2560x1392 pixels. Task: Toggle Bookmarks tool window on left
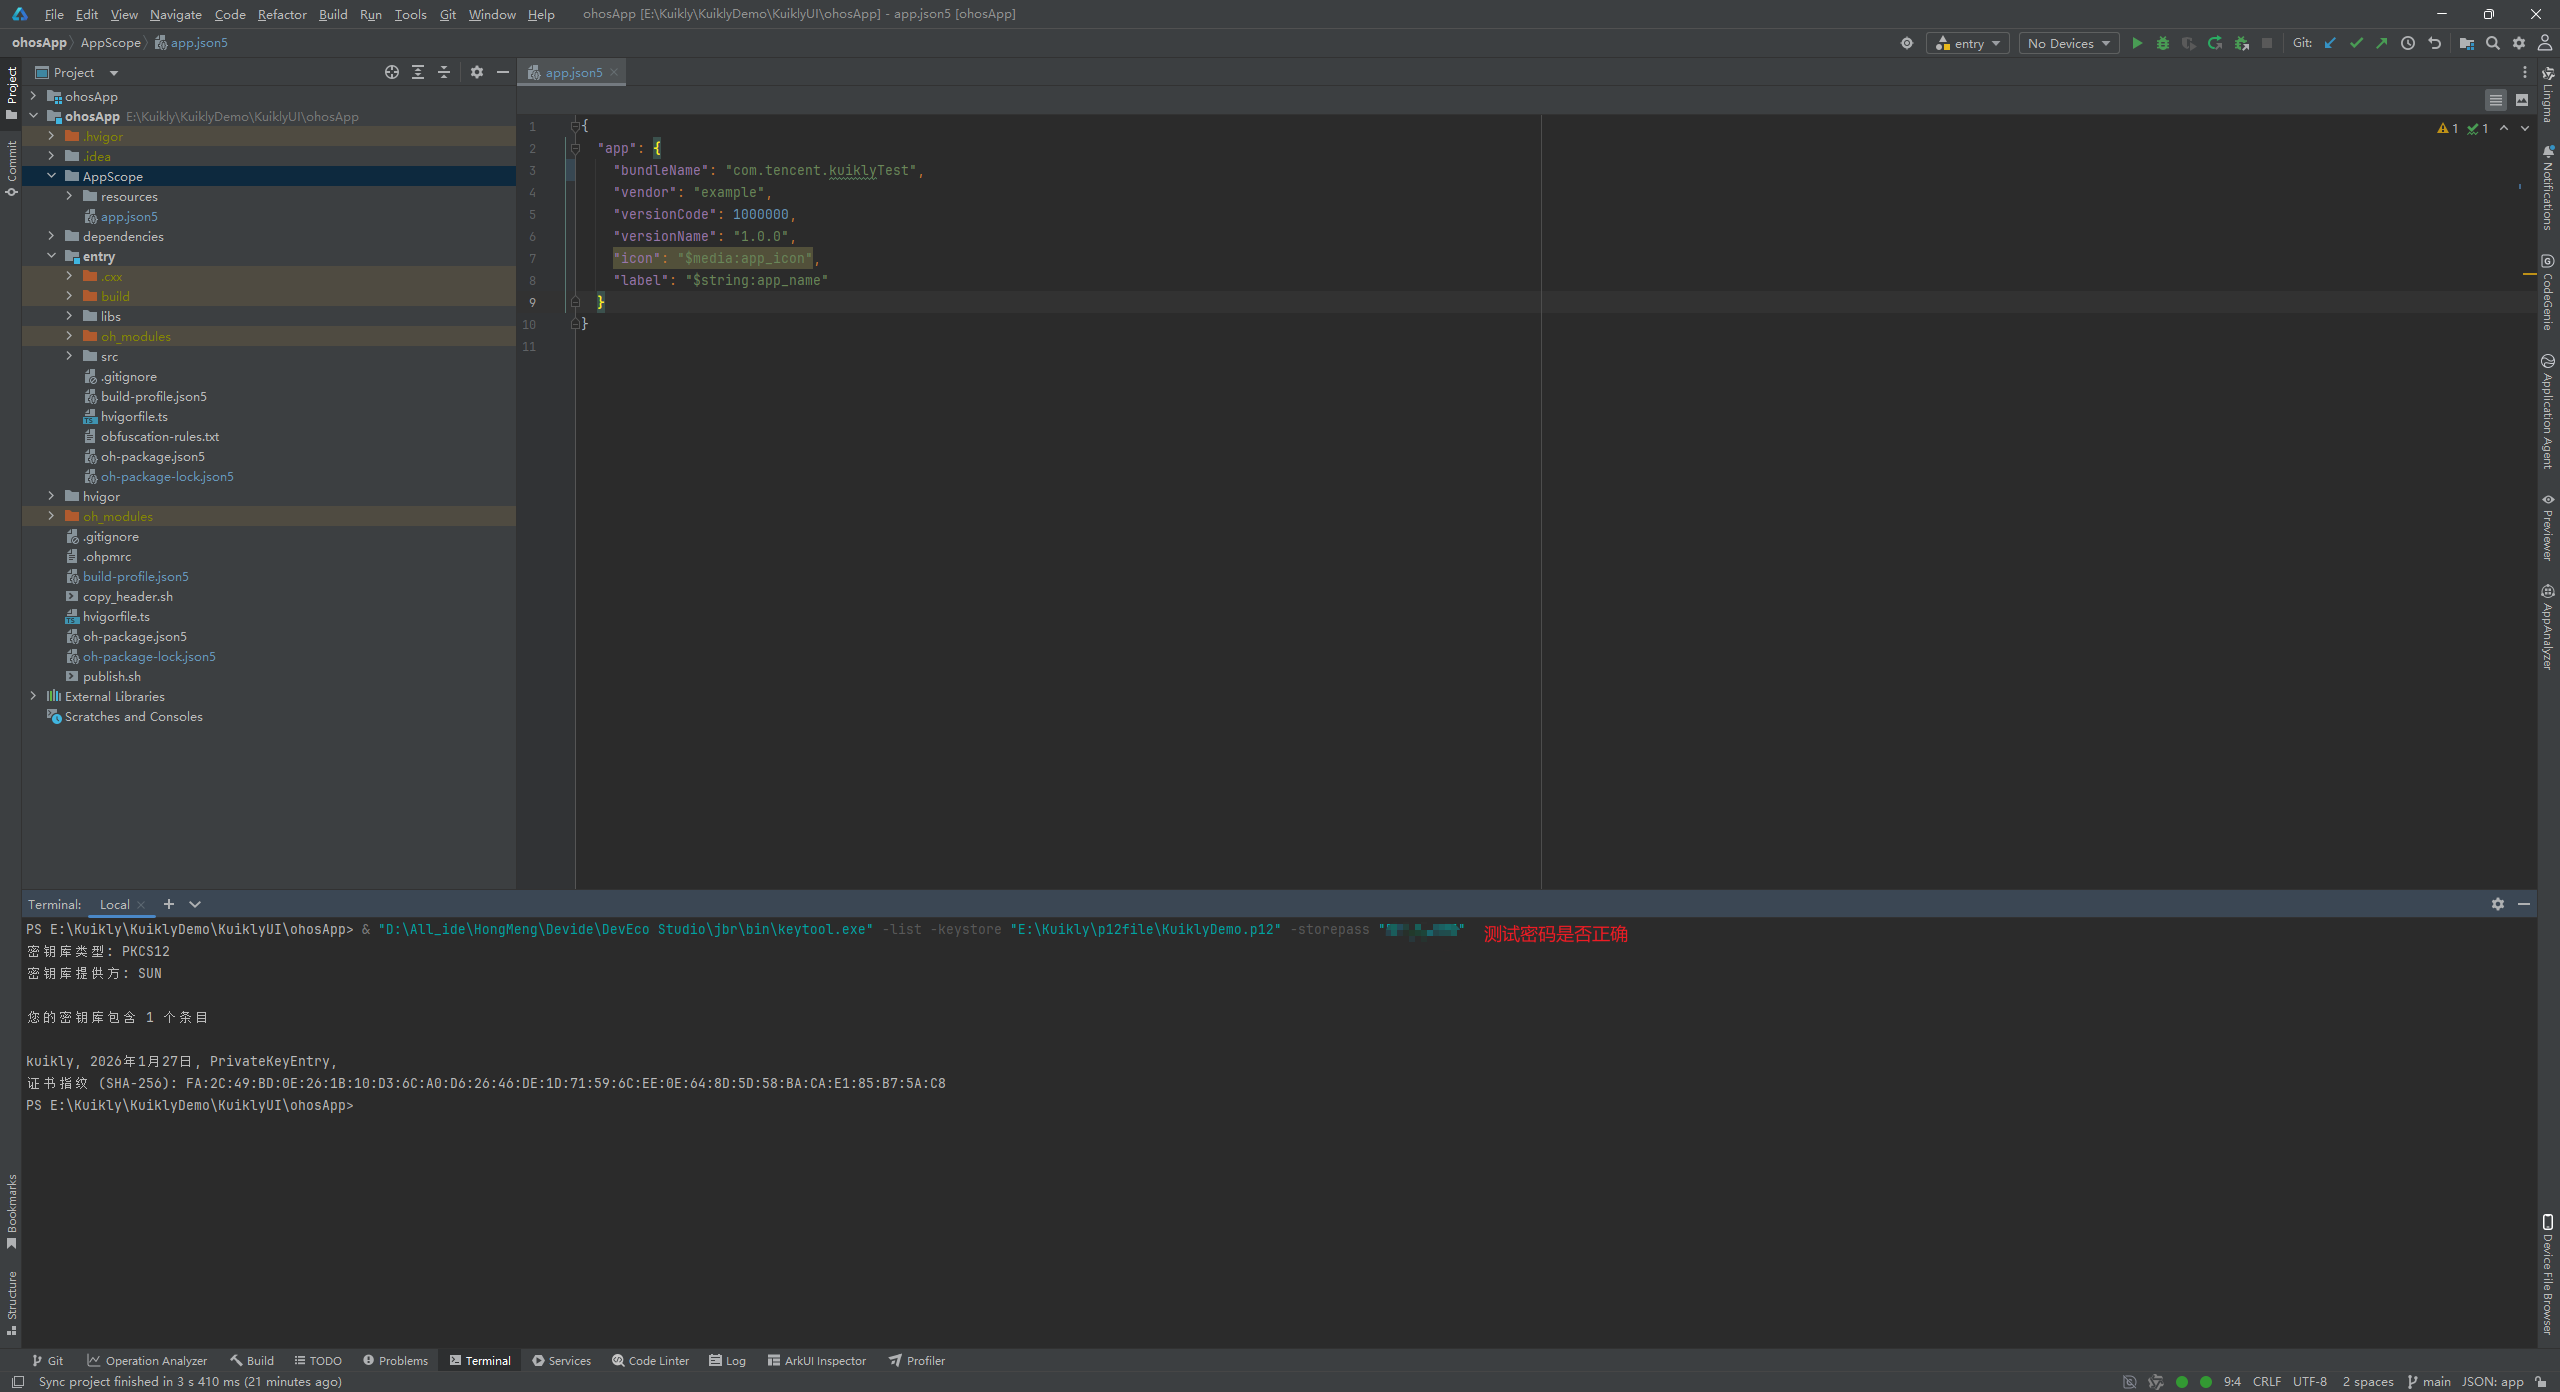pyautogui.click(x=11, y=1211)
